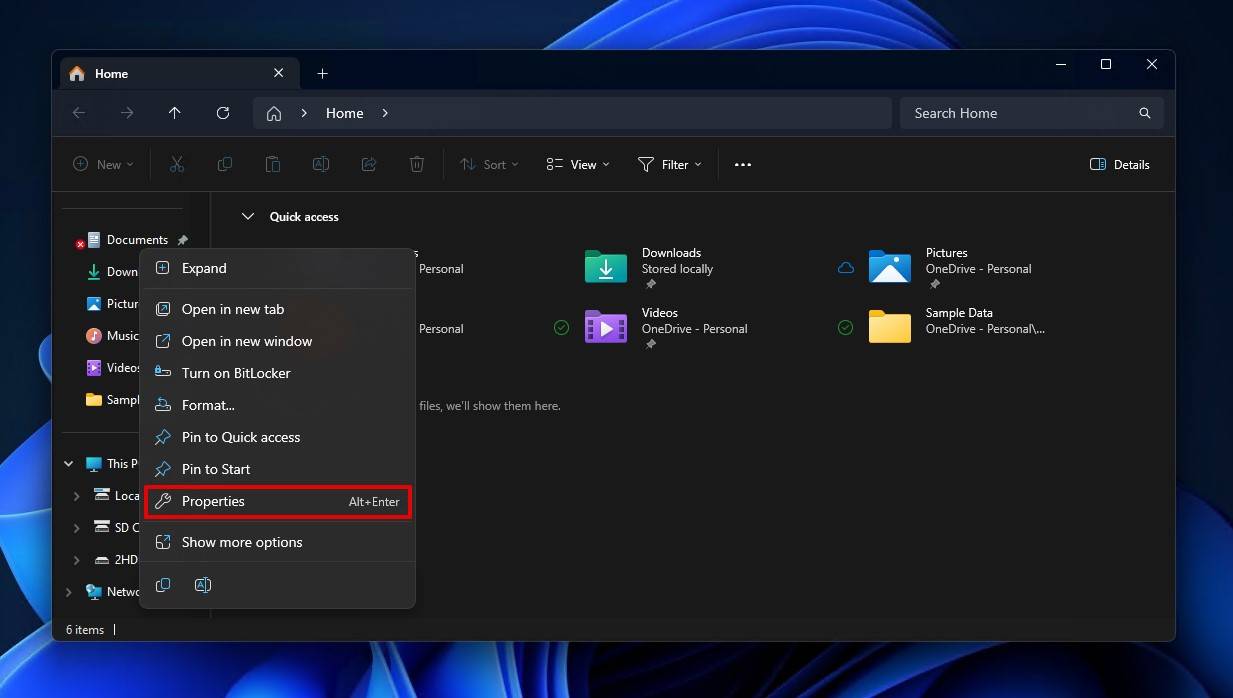Image resolution: width=1233 pixels, height=698 pixels.
Task: Toggle the Details pane button
Action: [1119, 165]
